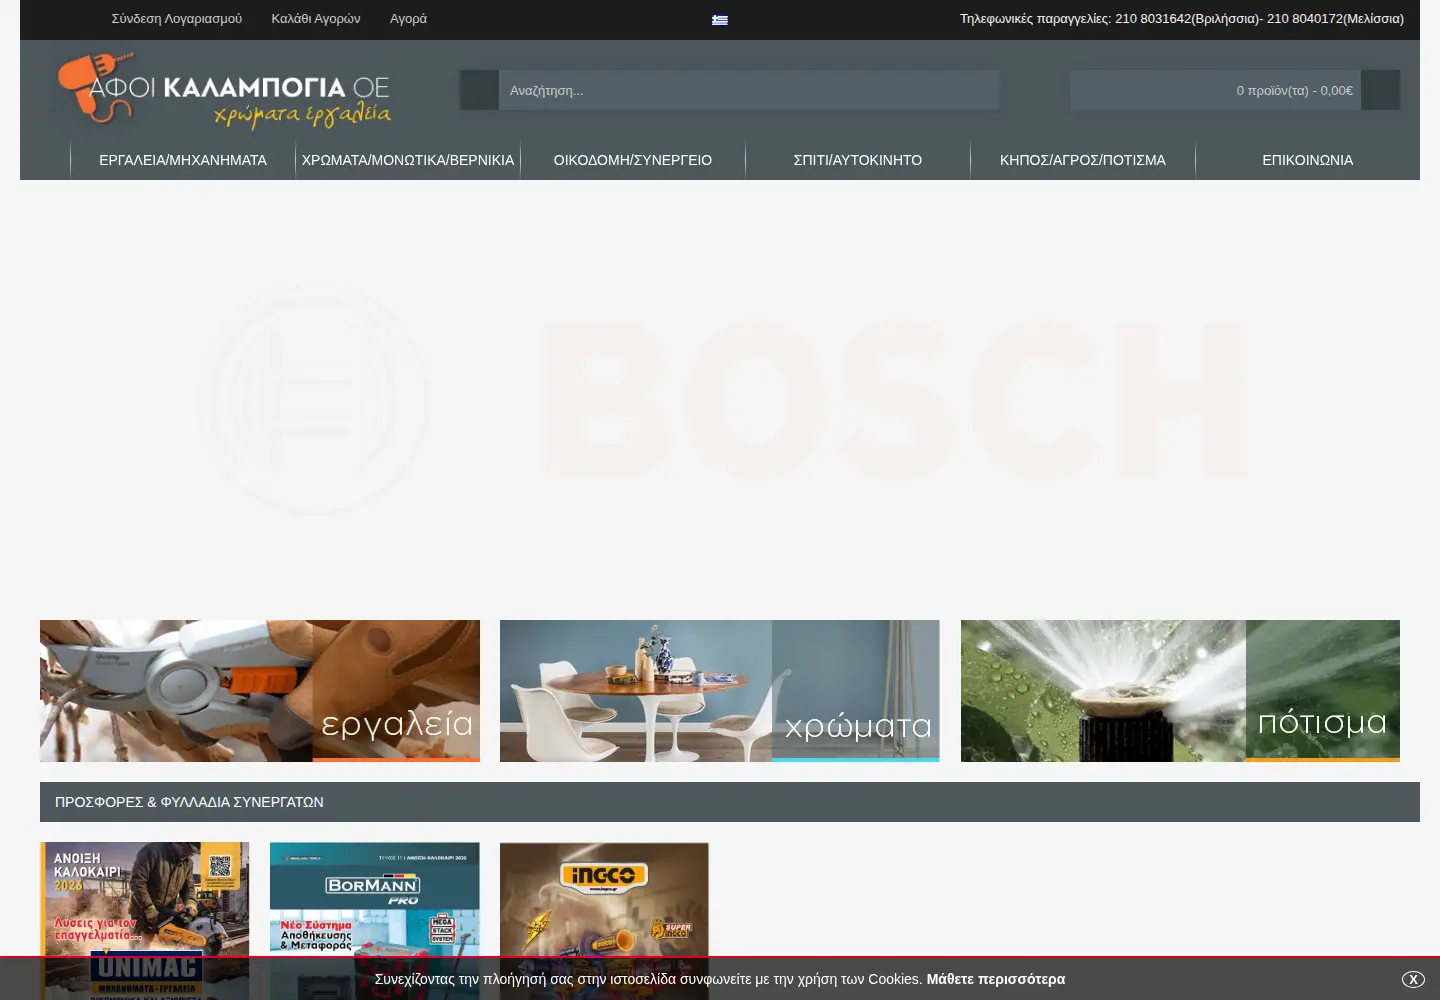This screenshot has height=1000, width=1440.
Task: Open Καλάθι Αγορών link
Action: click(x=316, y=19)
